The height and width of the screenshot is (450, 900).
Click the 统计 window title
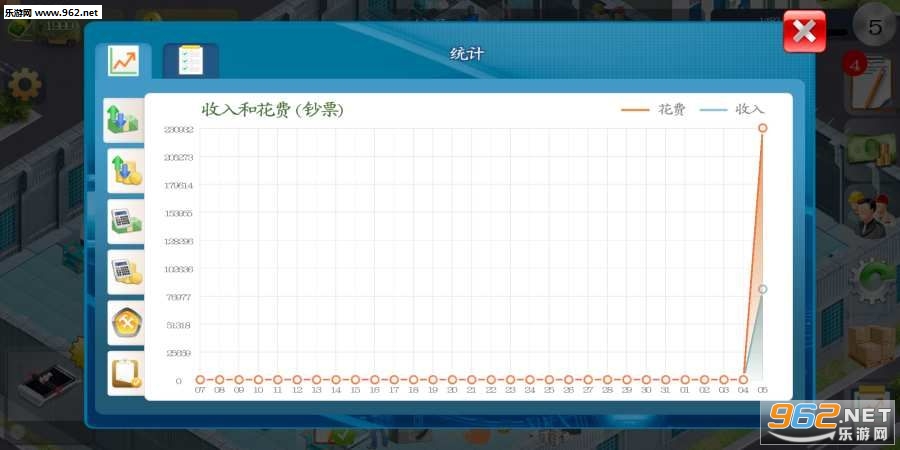point(467,54)
